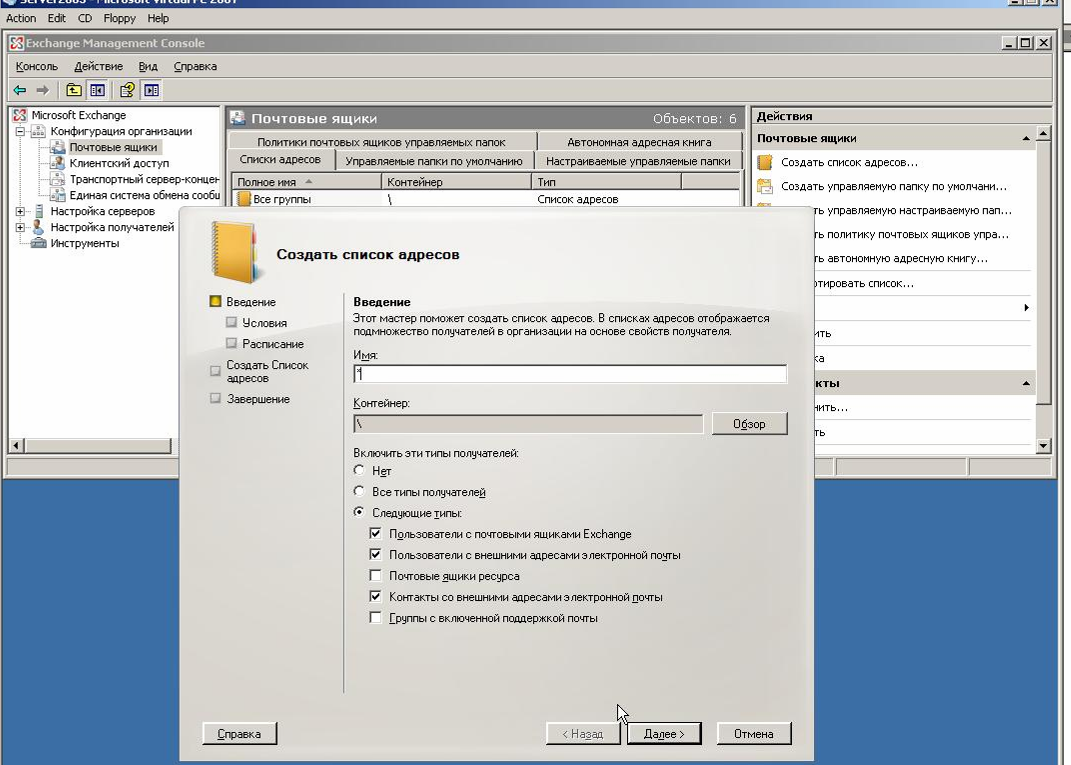This screenshot has width=1071, height=765.
Task: Click the Обзор browse button
Action: [749, 423]
